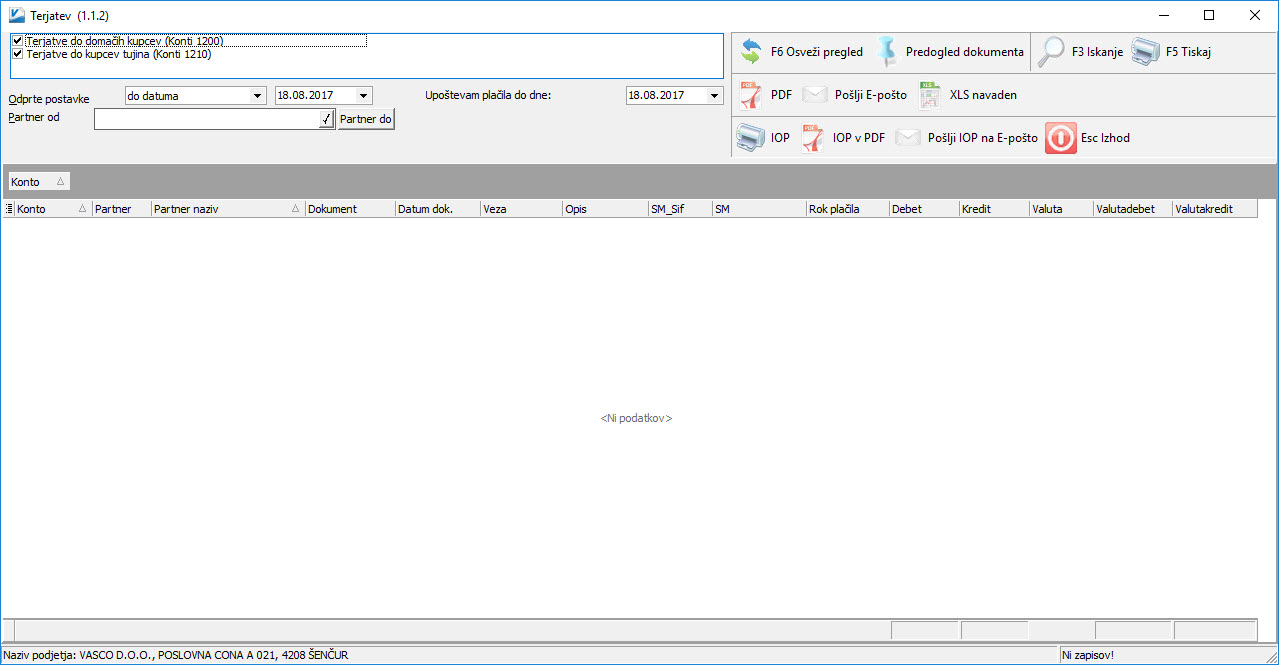
Task: Click the Dokument column header
Action: pos(350,209)
